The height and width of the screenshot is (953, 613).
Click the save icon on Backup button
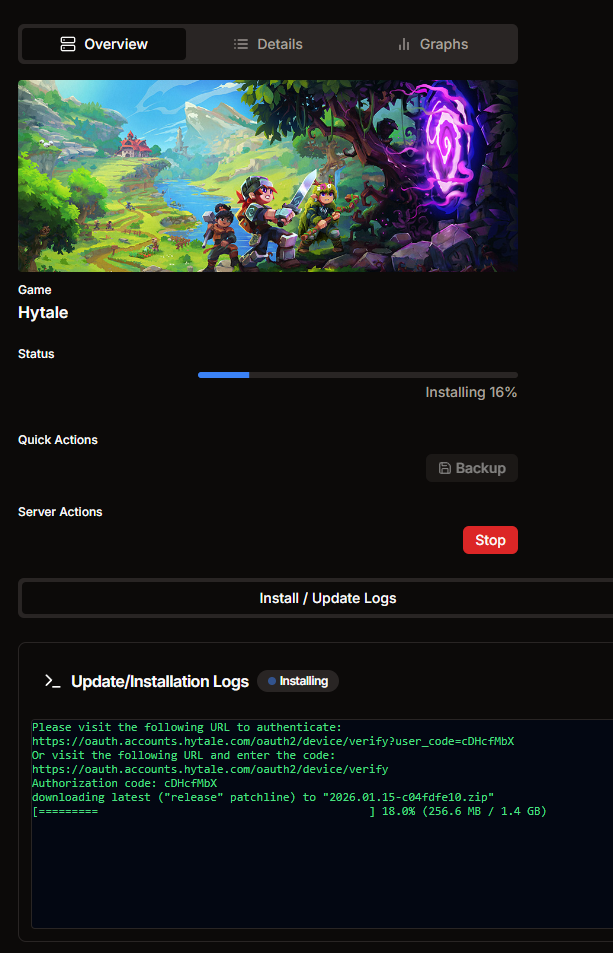click(x=445, y=468)
